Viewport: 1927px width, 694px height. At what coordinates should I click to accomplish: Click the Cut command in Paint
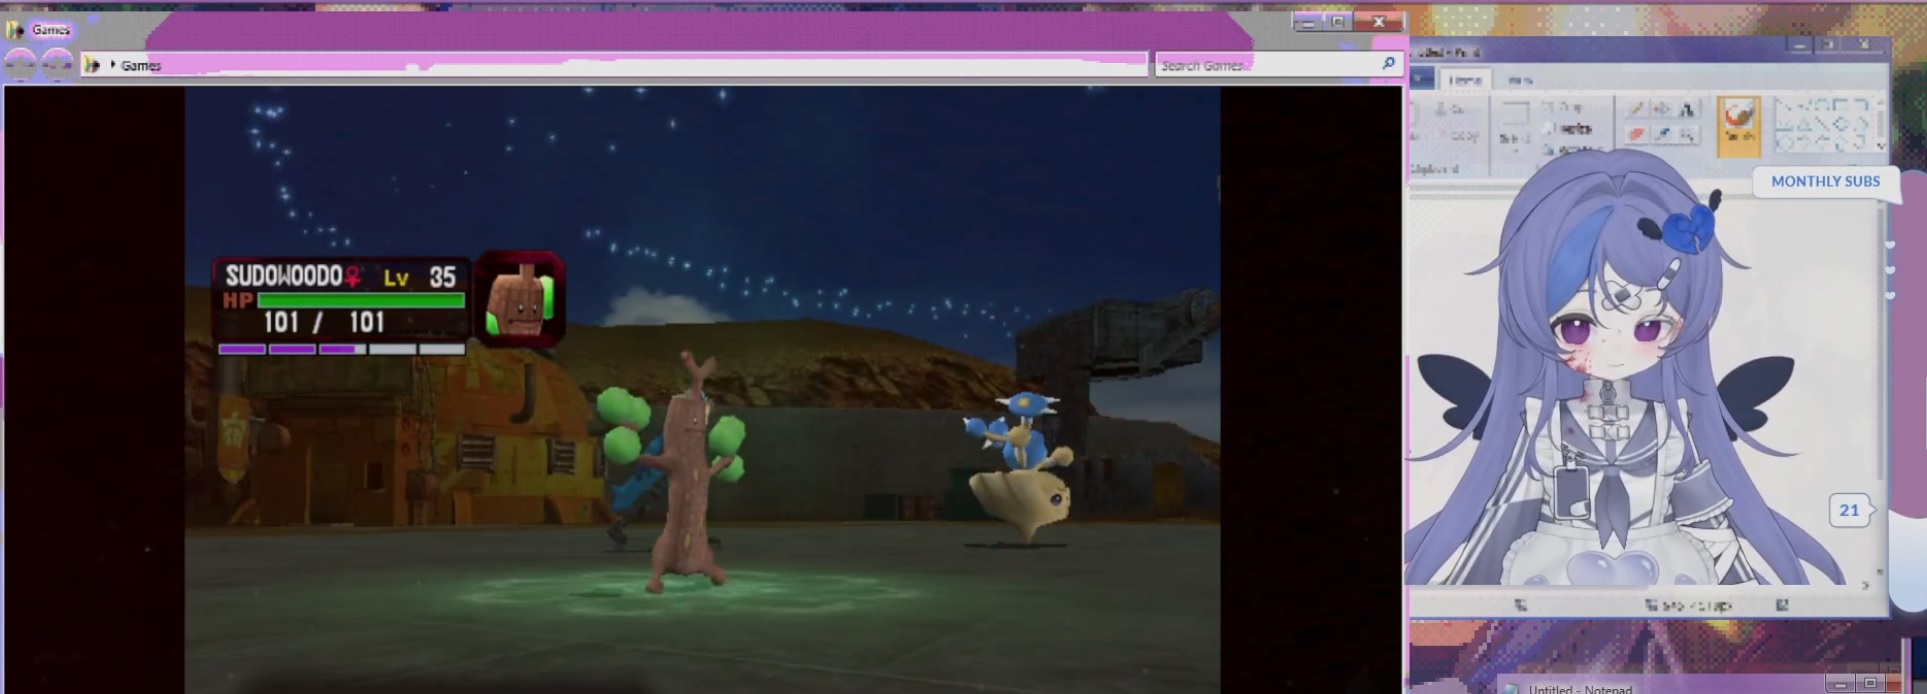tap(1449, 109)
